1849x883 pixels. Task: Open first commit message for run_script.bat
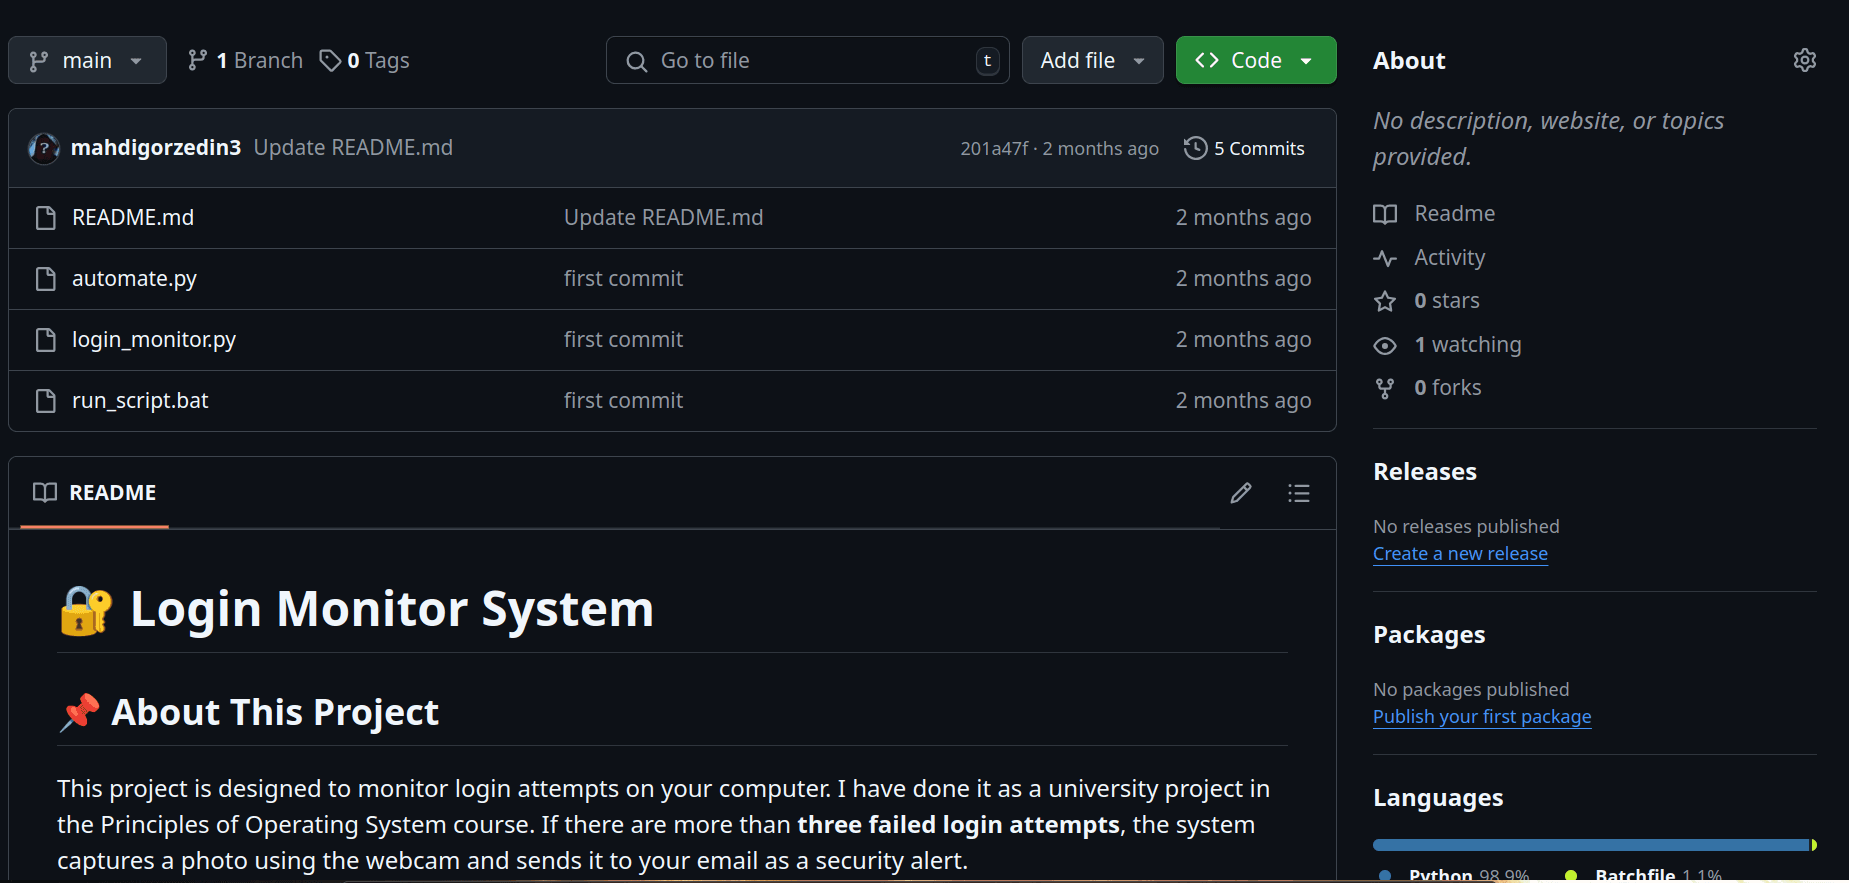tap(623, 400)
